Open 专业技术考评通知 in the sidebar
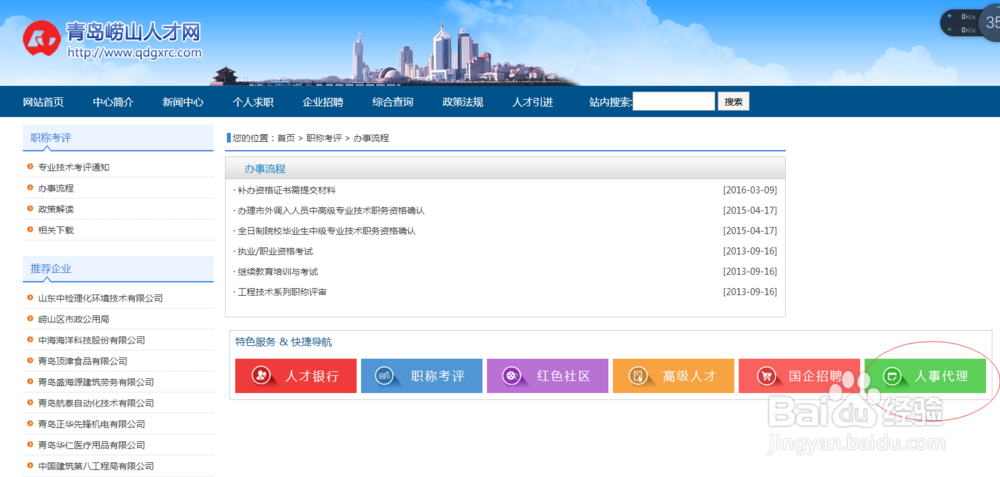This screenshot has width=1000, height=477. pos(74,168)
